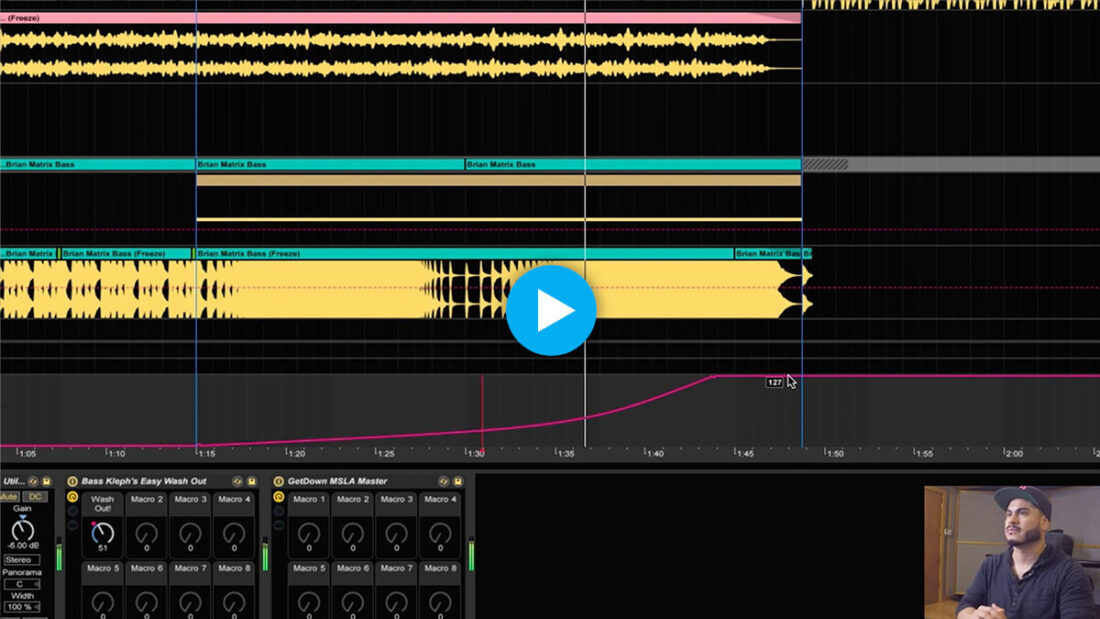Select Brian Matrix Bass clip starting at 1:30
The height and width of the screenshot is (619, 1100).
click(x=633, y=164)
